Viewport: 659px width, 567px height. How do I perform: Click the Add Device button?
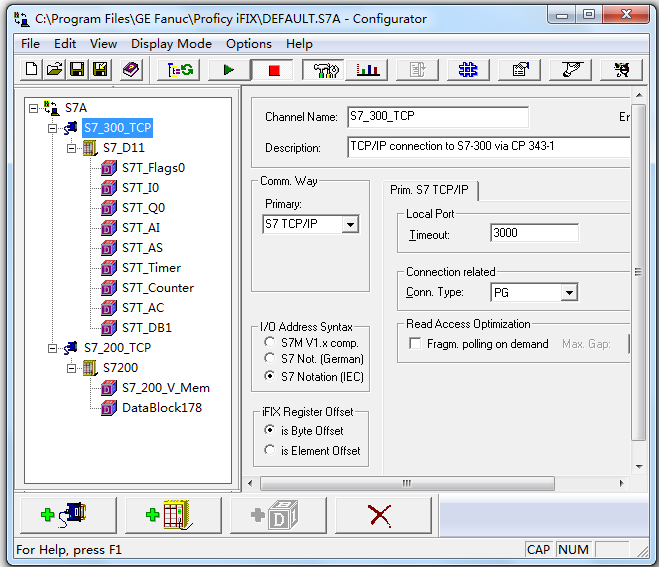(173, 515)
